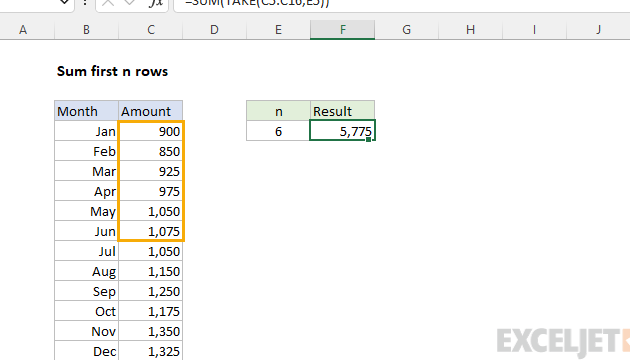Select the "Sep" month cell
The height and width of the screenshot is (360, 630).
86,291
